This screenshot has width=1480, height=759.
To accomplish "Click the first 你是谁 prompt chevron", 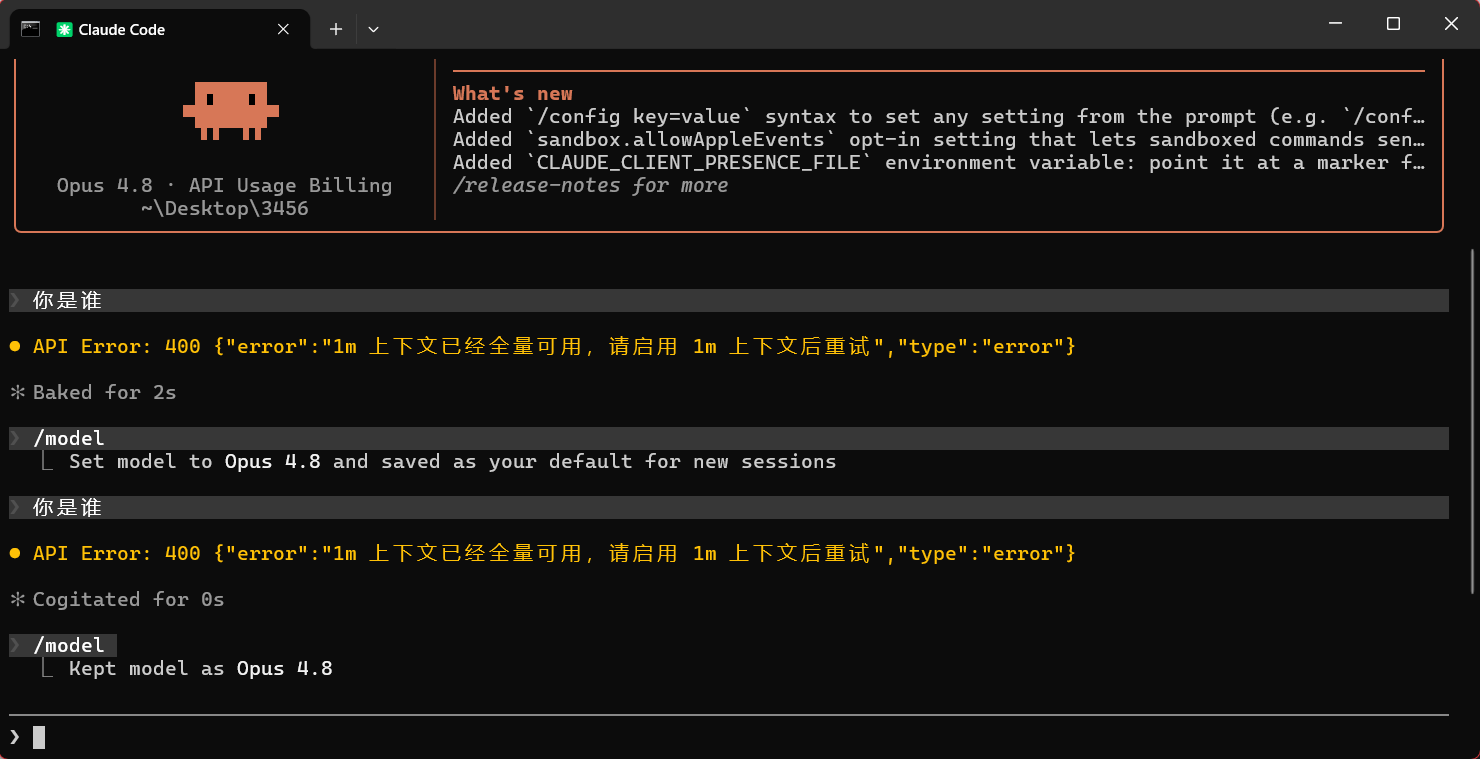I will 15,300.
